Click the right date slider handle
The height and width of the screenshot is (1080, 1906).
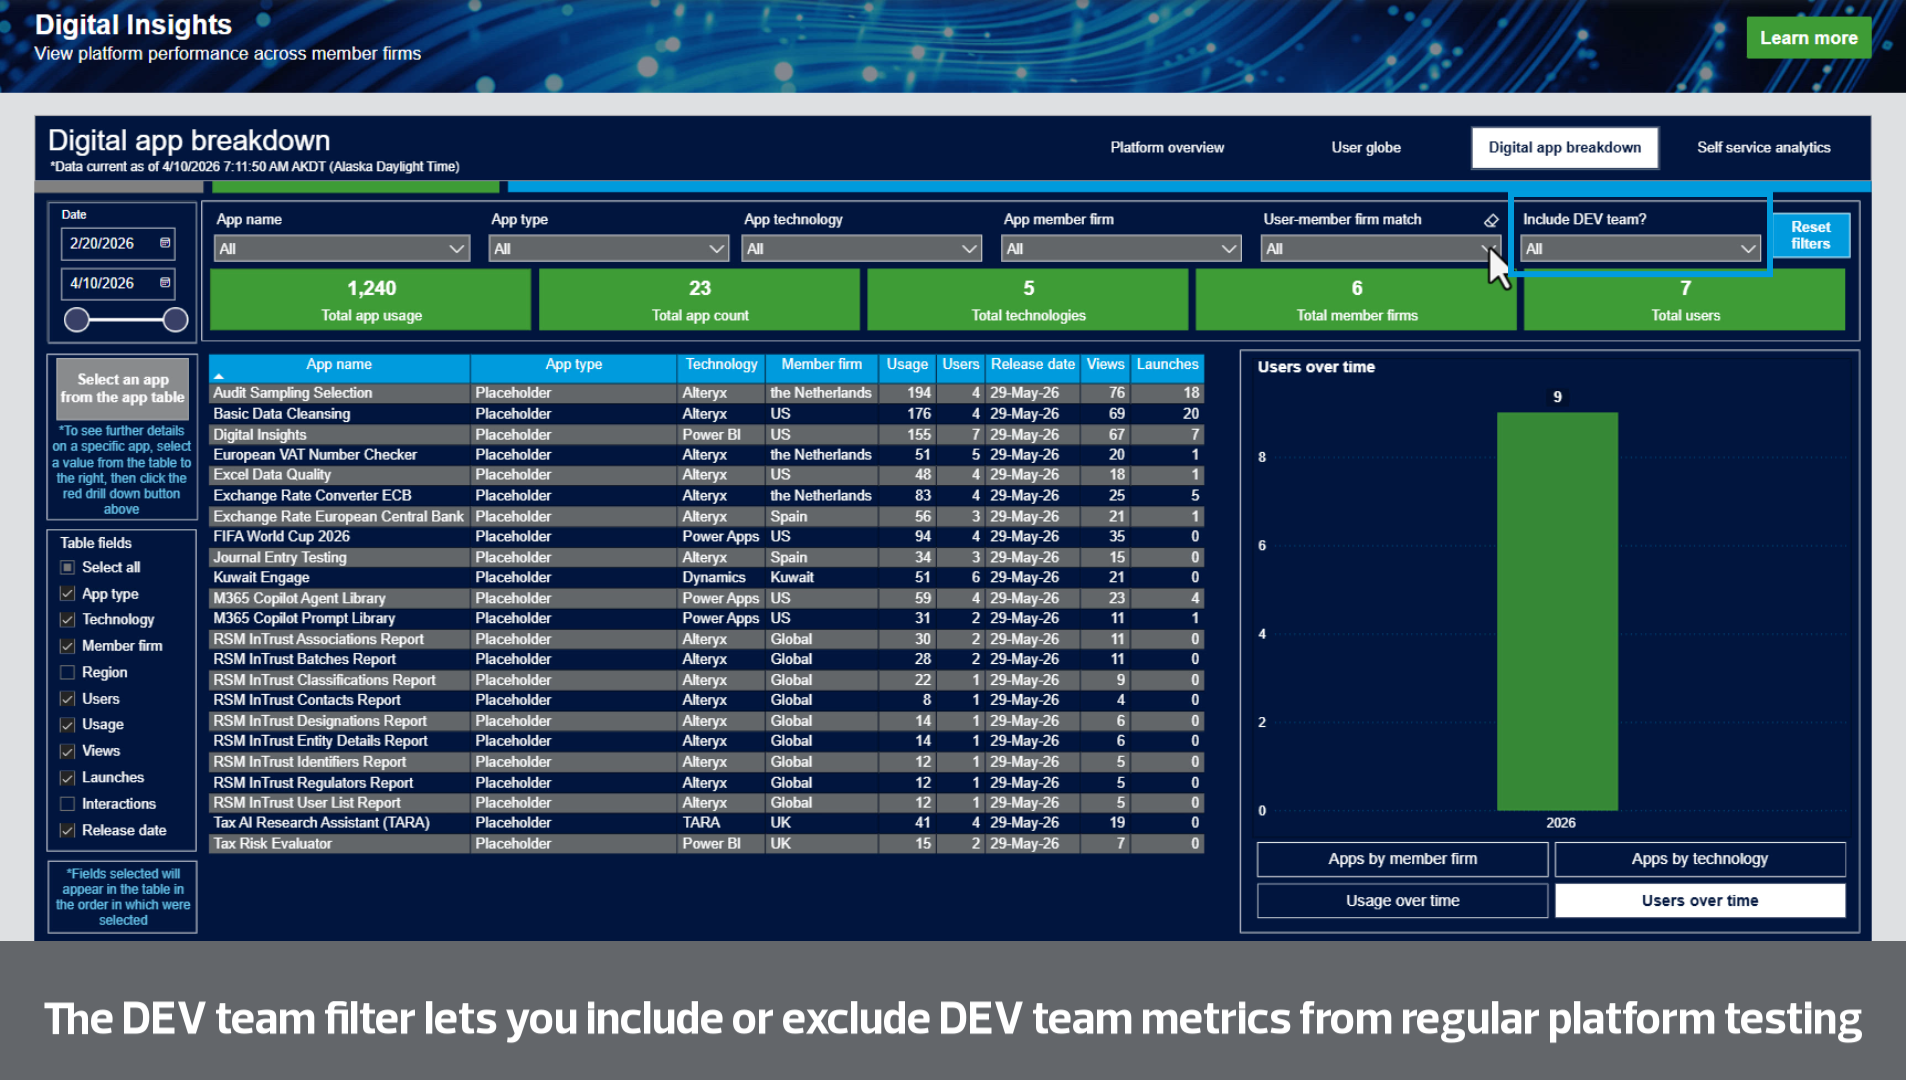coord(176,320)
